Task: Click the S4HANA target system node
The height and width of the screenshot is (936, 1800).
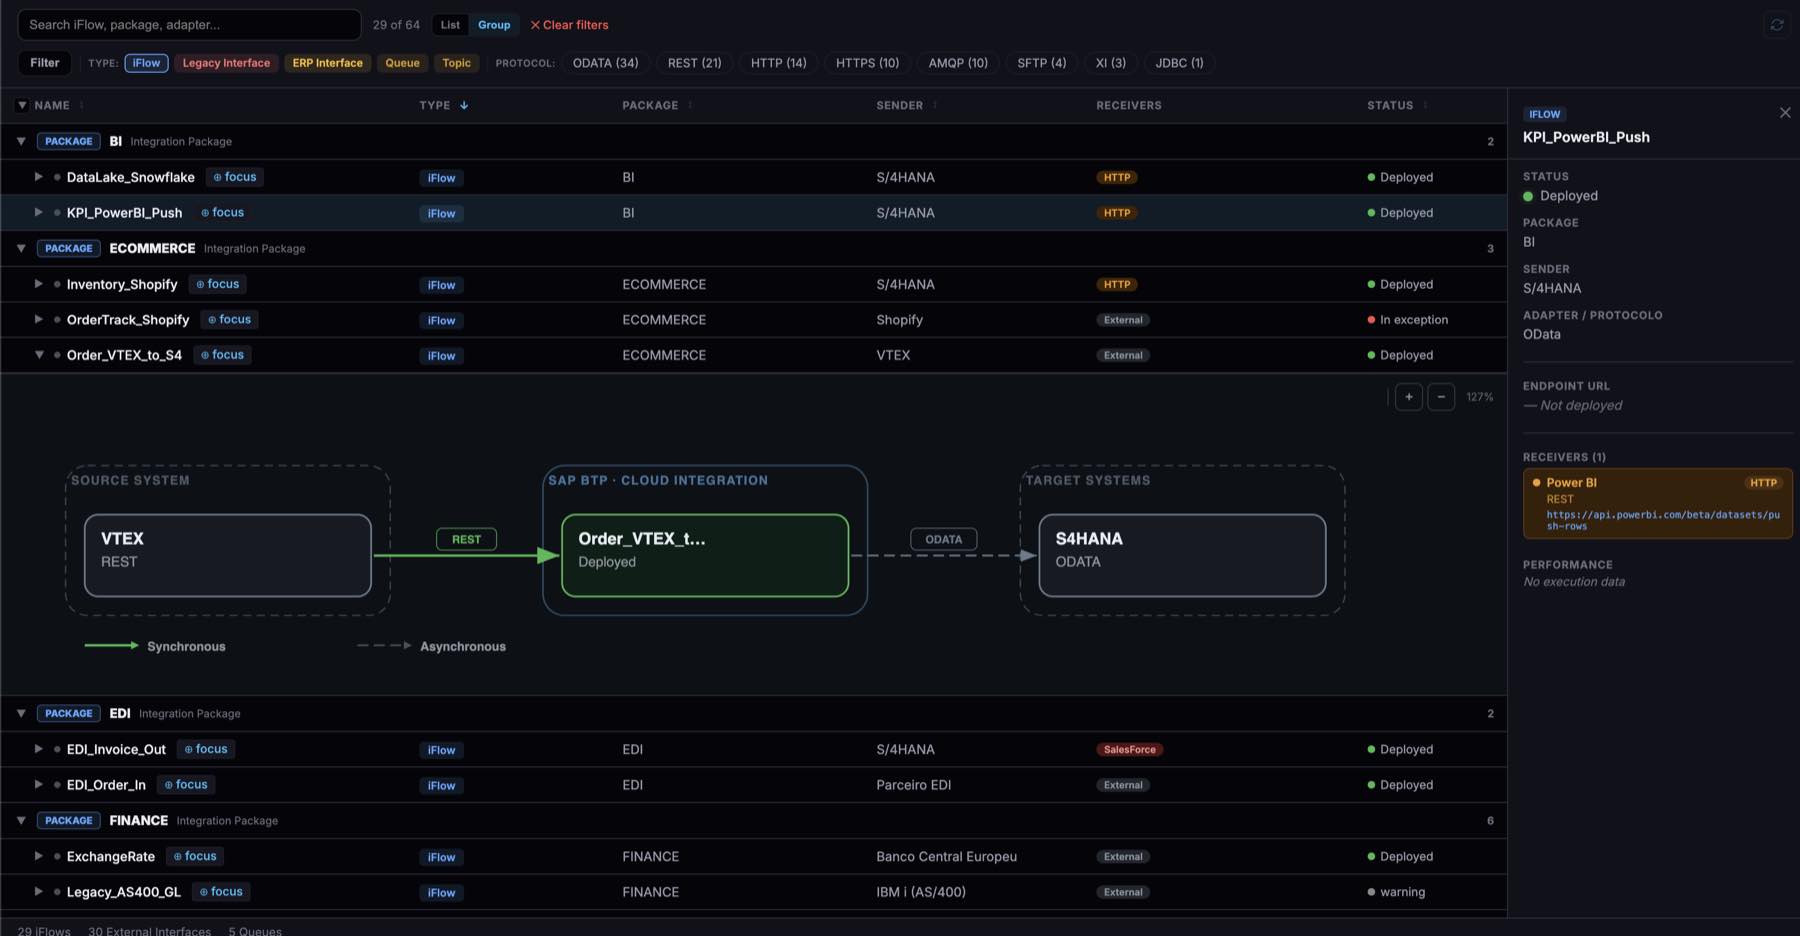Action: pyautogui.click(x=1182, y=555)
